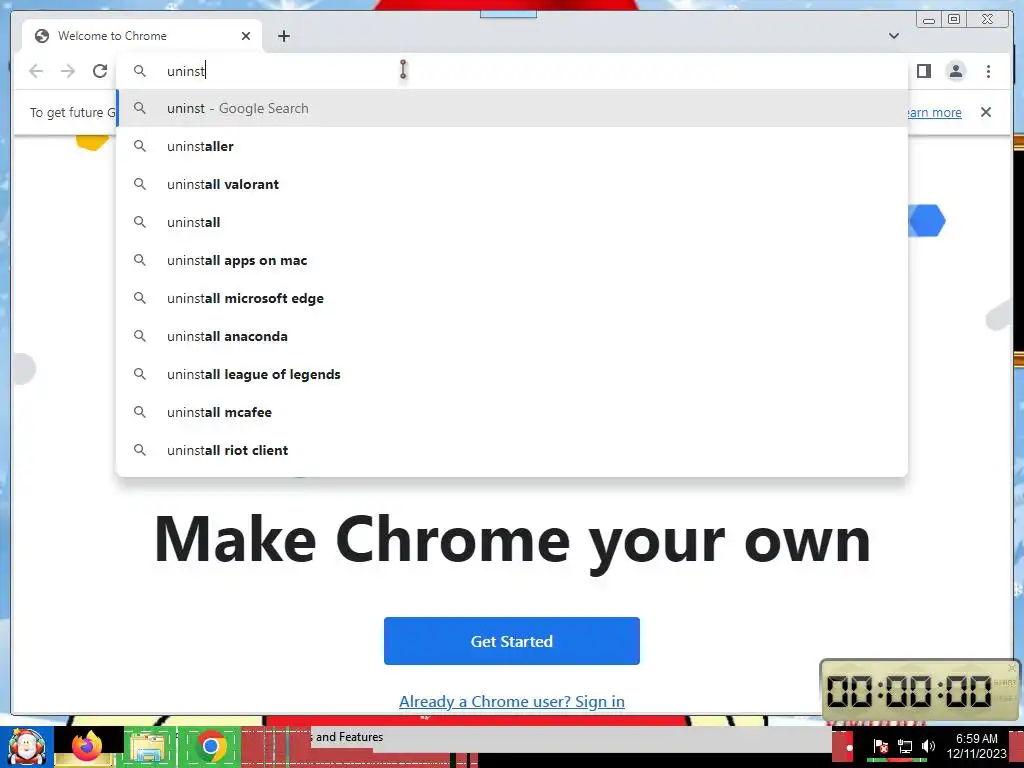This screenshot has height=768, width=1024.
Task: Close the Welcome to Chrome tab
Action: 246,36
